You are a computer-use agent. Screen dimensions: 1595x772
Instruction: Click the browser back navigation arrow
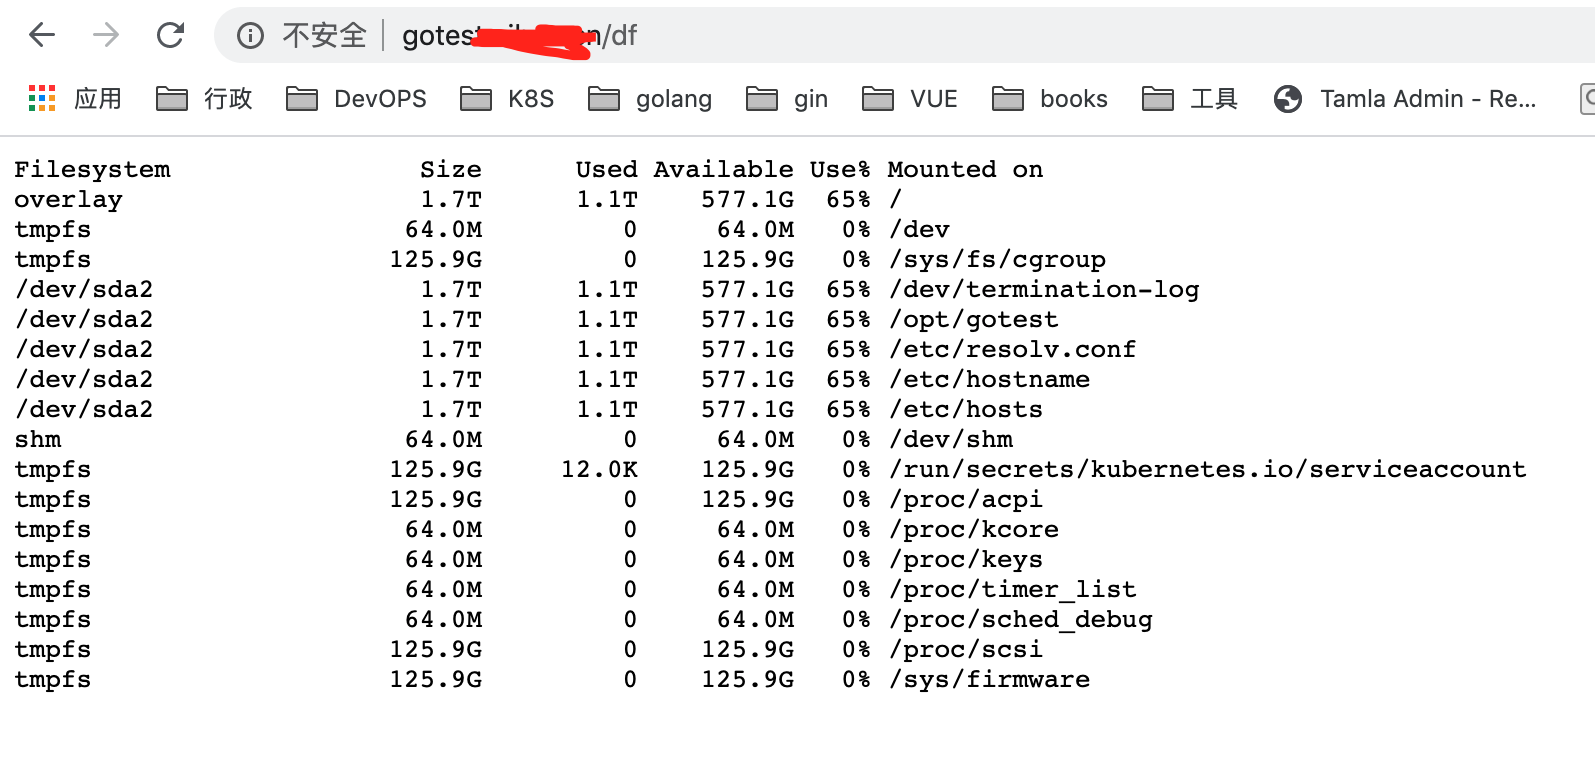[40, 34]
